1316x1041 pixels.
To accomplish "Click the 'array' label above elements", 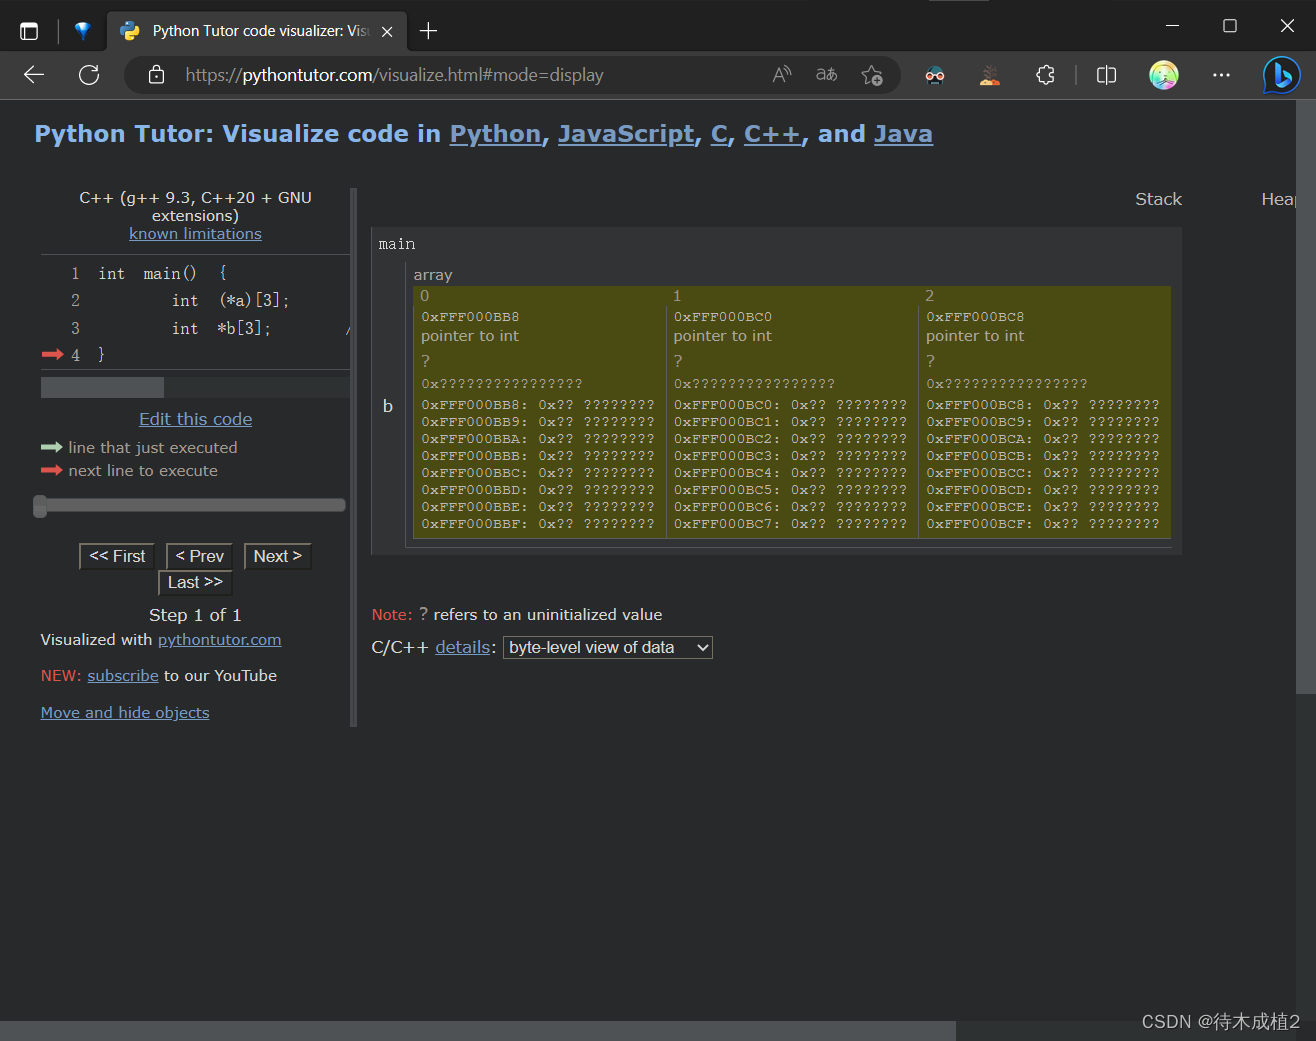I will tap(433, 275).
